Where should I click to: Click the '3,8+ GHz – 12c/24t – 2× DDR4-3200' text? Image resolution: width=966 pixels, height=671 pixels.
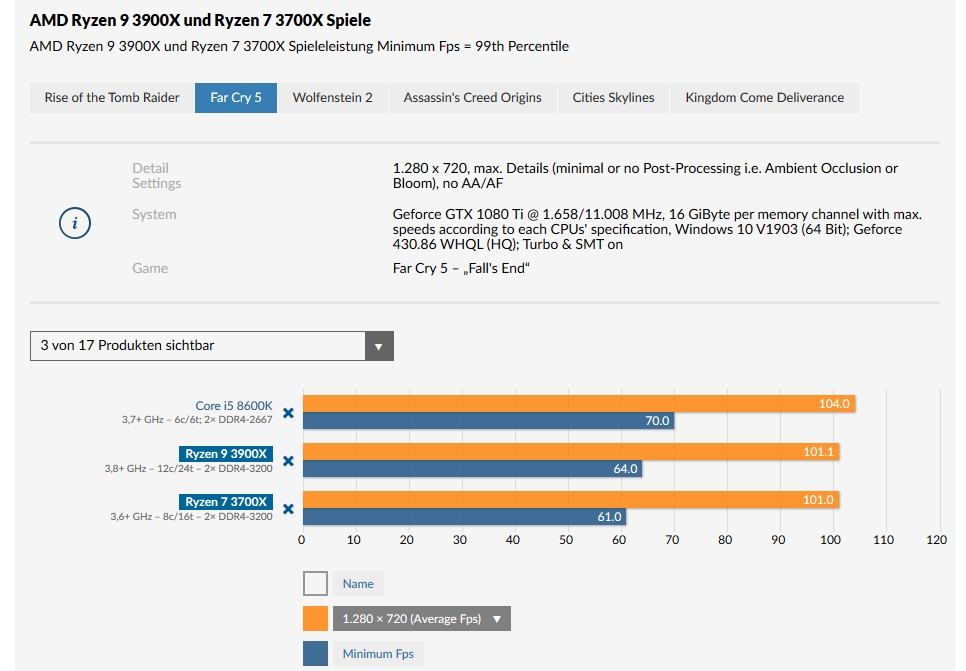pyautogui.click(x=189, y=468)
